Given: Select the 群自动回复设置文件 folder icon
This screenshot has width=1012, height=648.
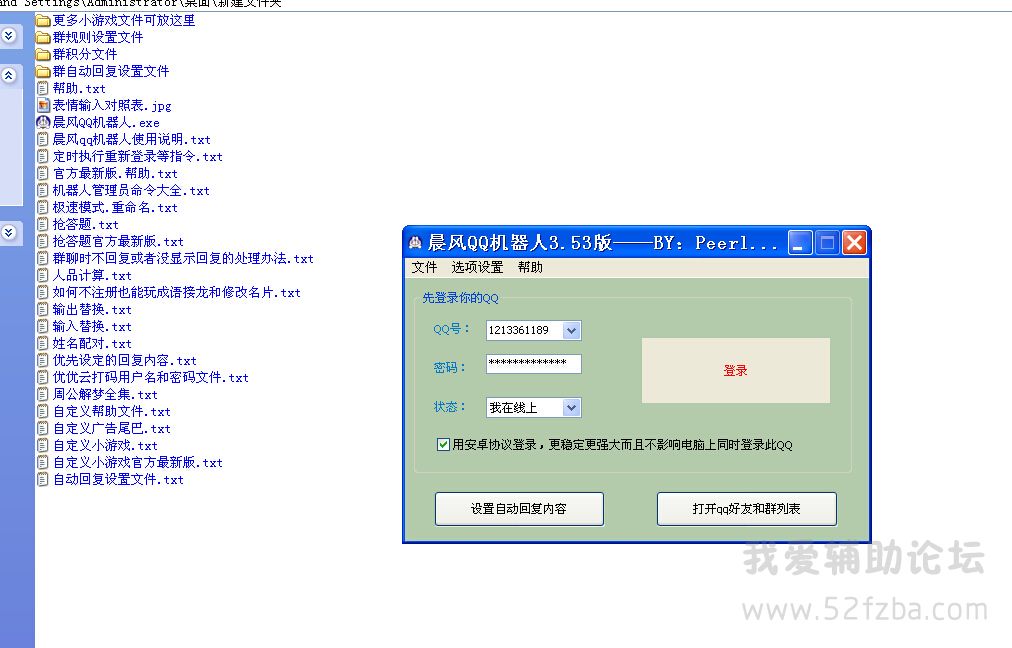Looking at the screenshot, I should pyautogui.click(x=43, y=72).
